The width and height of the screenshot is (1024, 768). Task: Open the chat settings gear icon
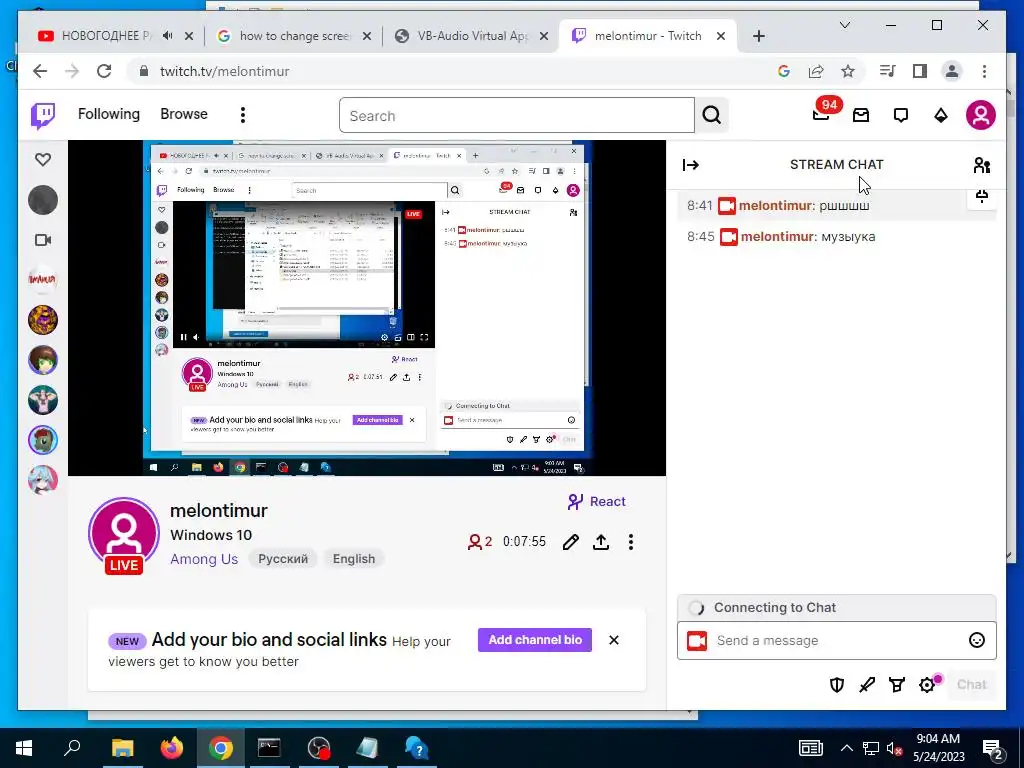pyautogui.click(x=927, y=684)
